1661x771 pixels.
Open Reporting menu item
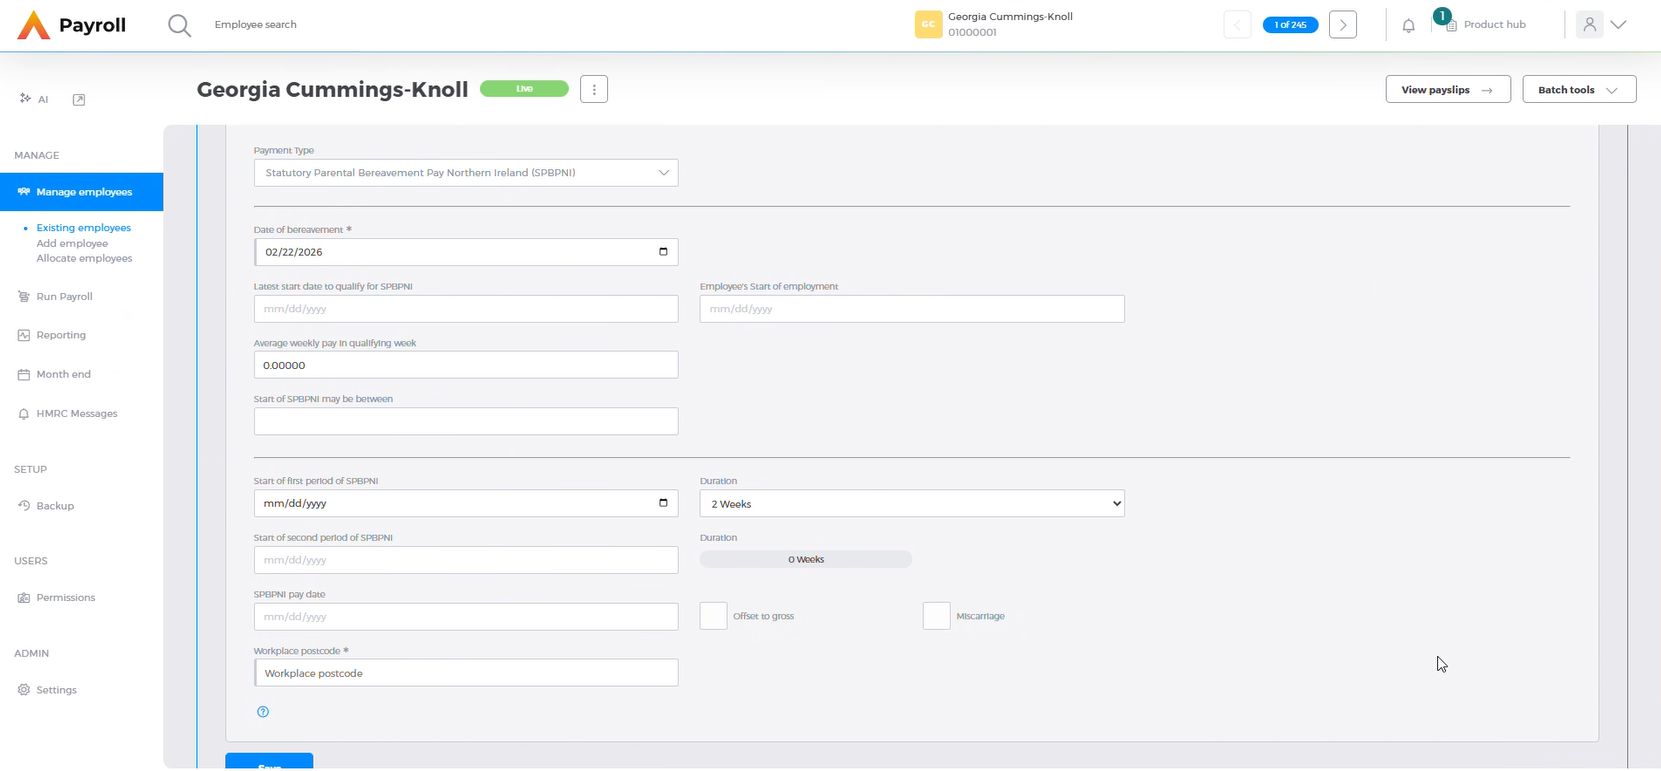click(61, 335)
